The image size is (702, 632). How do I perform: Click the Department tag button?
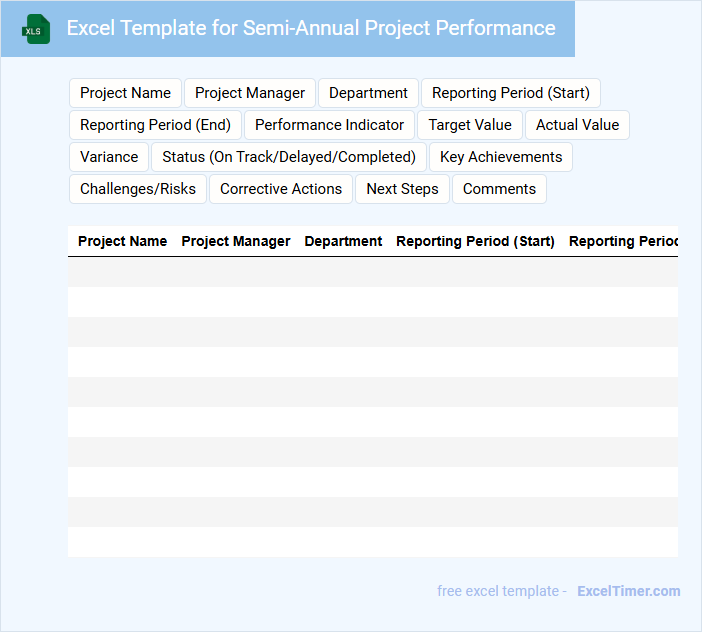[368, 93]
